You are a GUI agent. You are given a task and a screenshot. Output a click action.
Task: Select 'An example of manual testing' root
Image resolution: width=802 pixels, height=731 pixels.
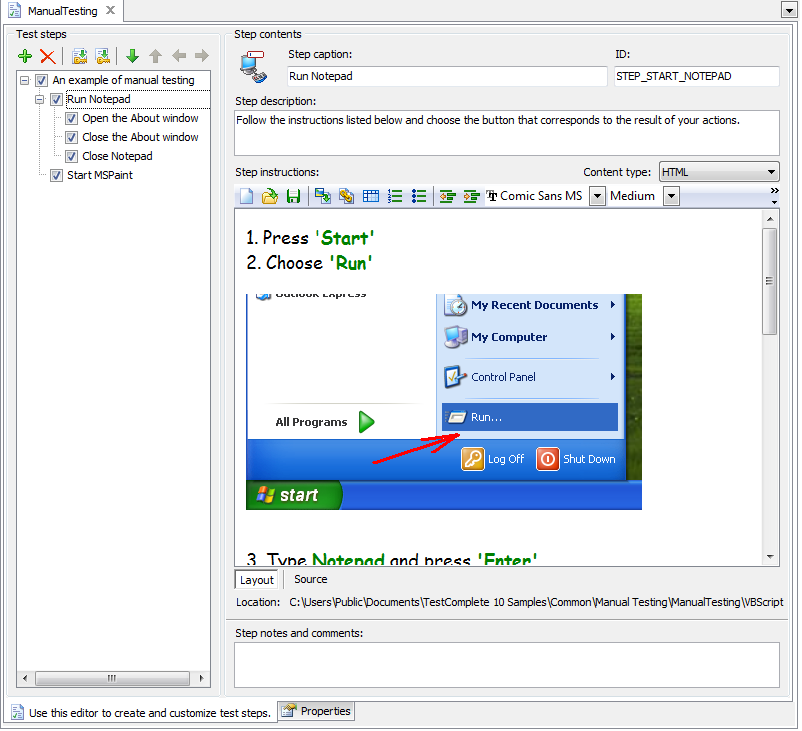coord(123,80)
